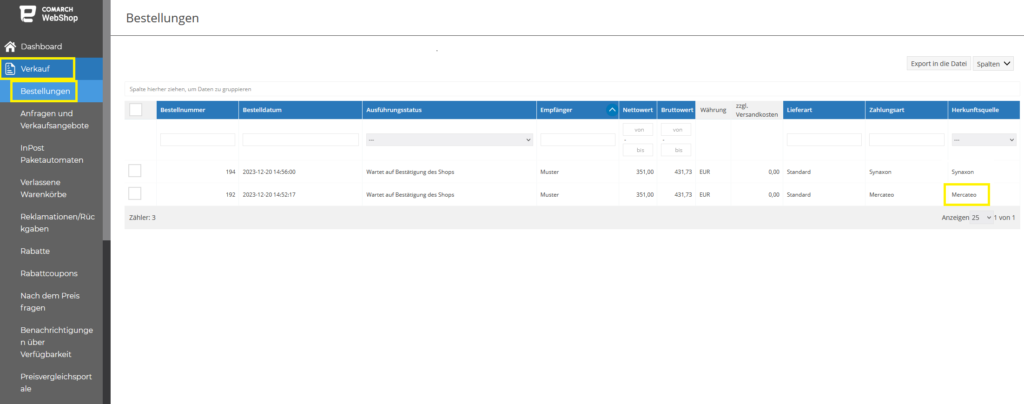Click order number 194
The width and height of the screenshot is (1024, 404).
tap(231, 172)
